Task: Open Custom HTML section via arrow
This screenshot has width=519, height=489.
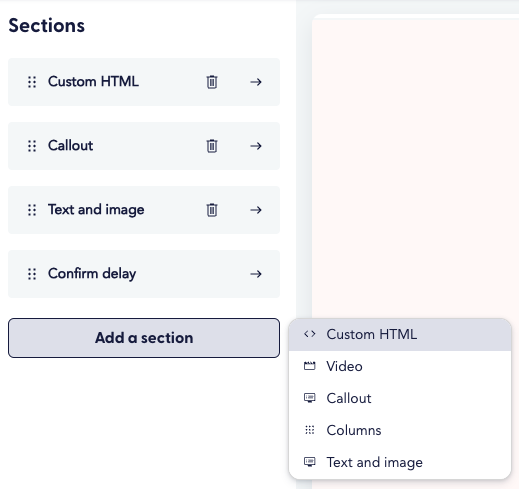Action: coord(256,82)
